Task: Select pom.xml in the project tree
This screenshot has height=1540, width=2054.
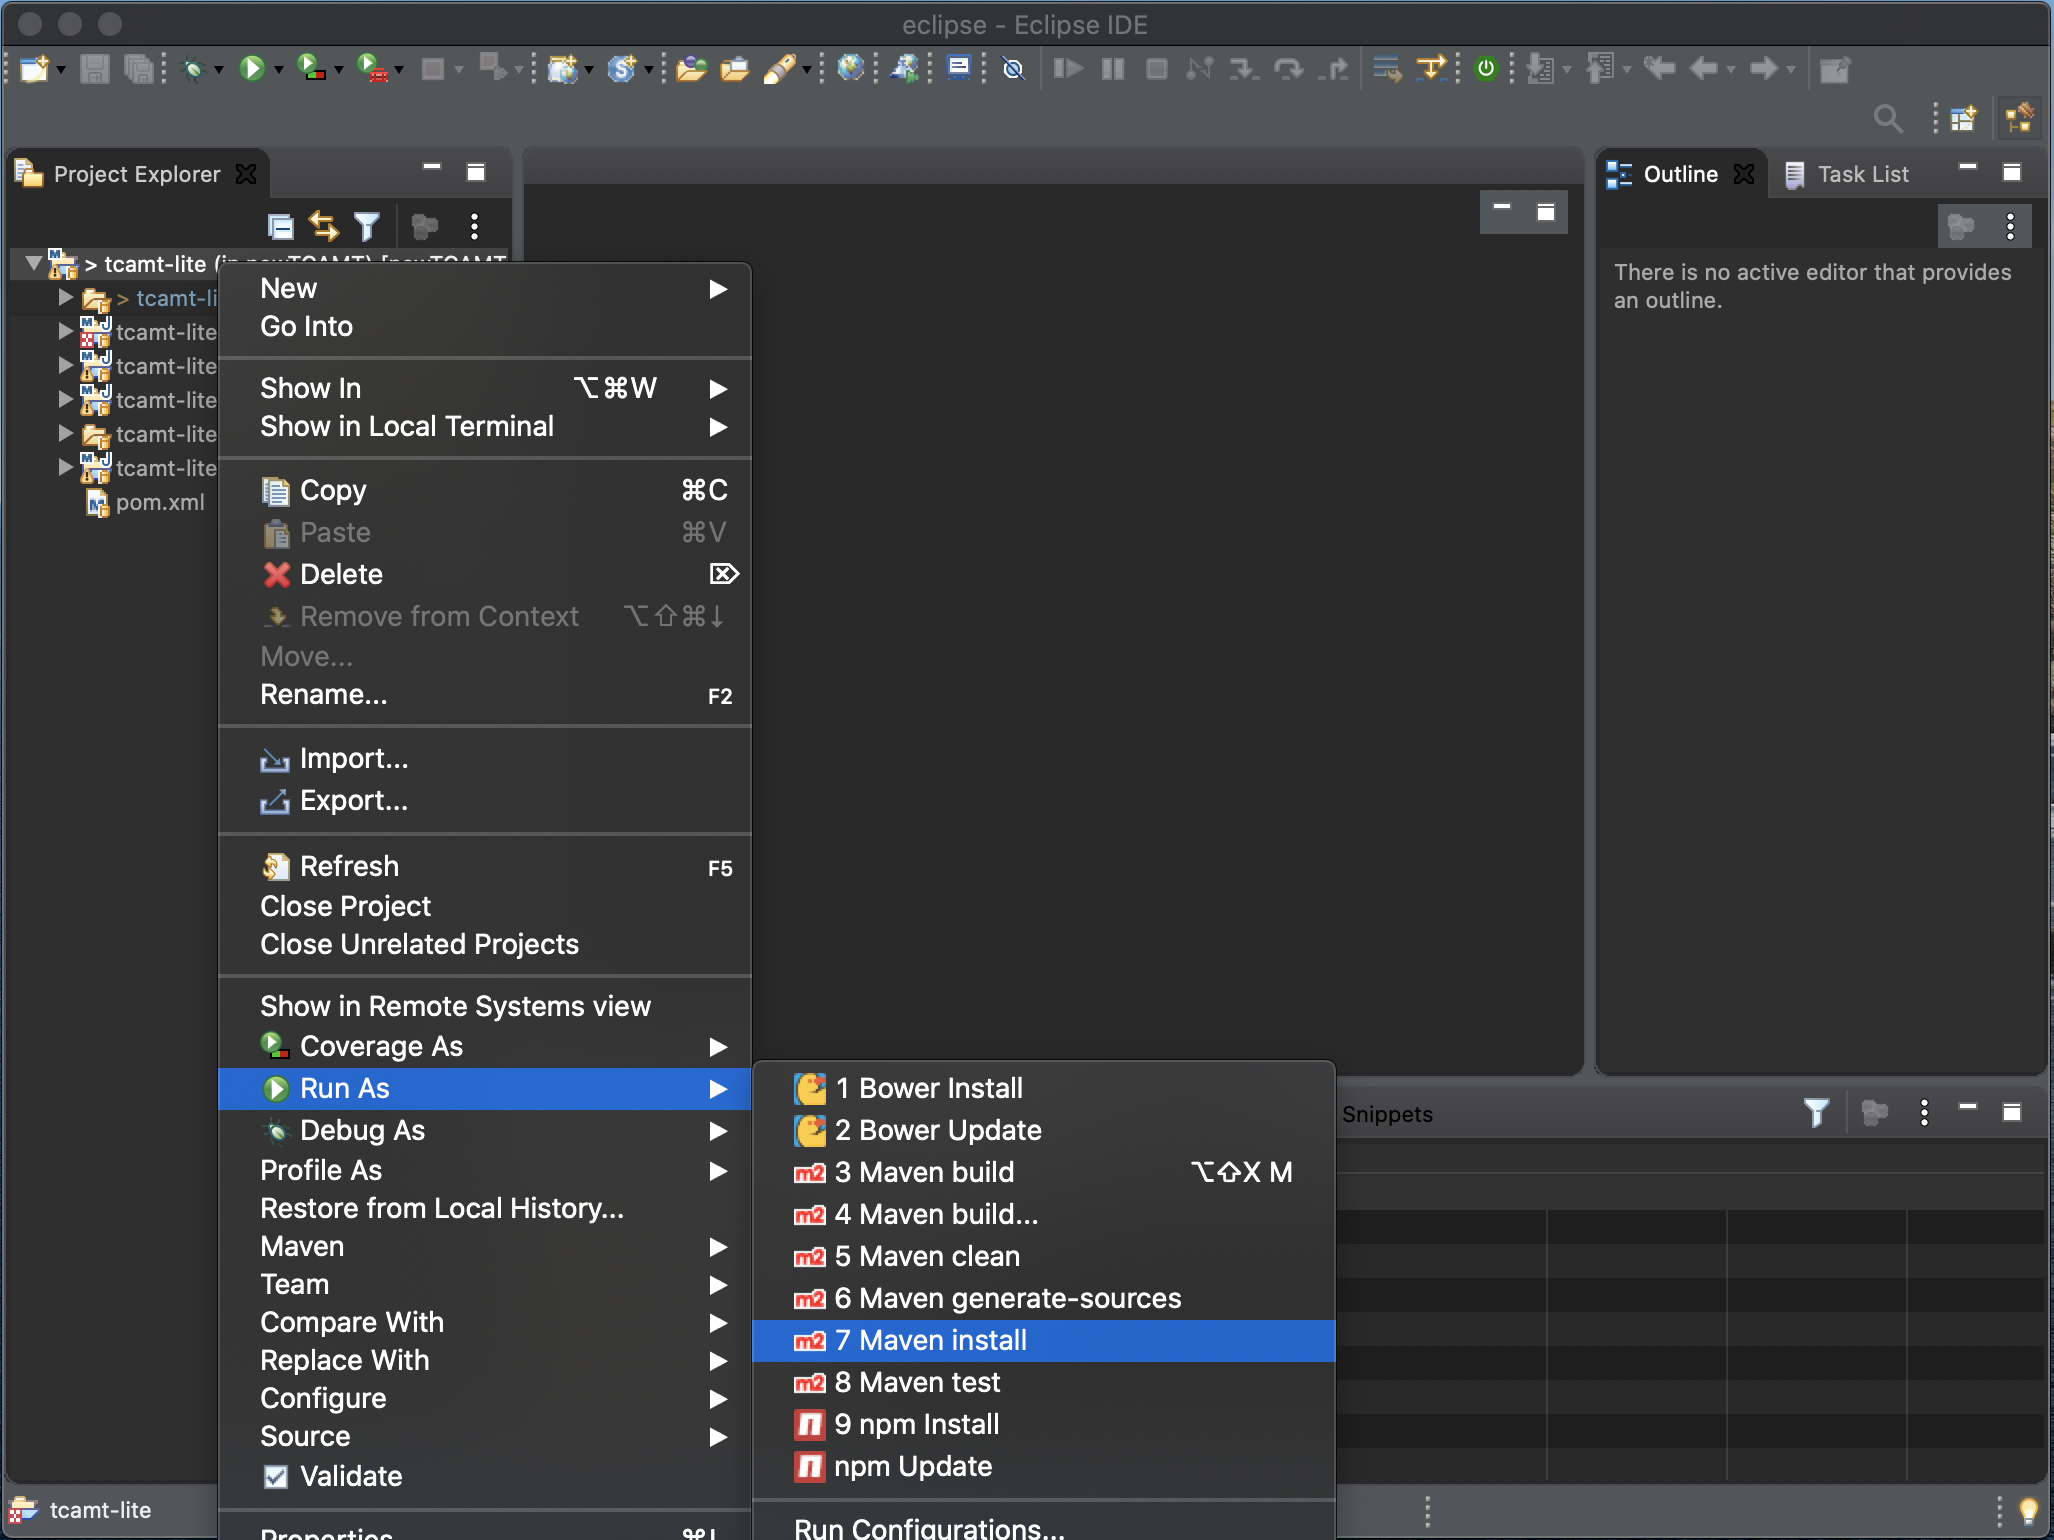Action: pos(159,502)
